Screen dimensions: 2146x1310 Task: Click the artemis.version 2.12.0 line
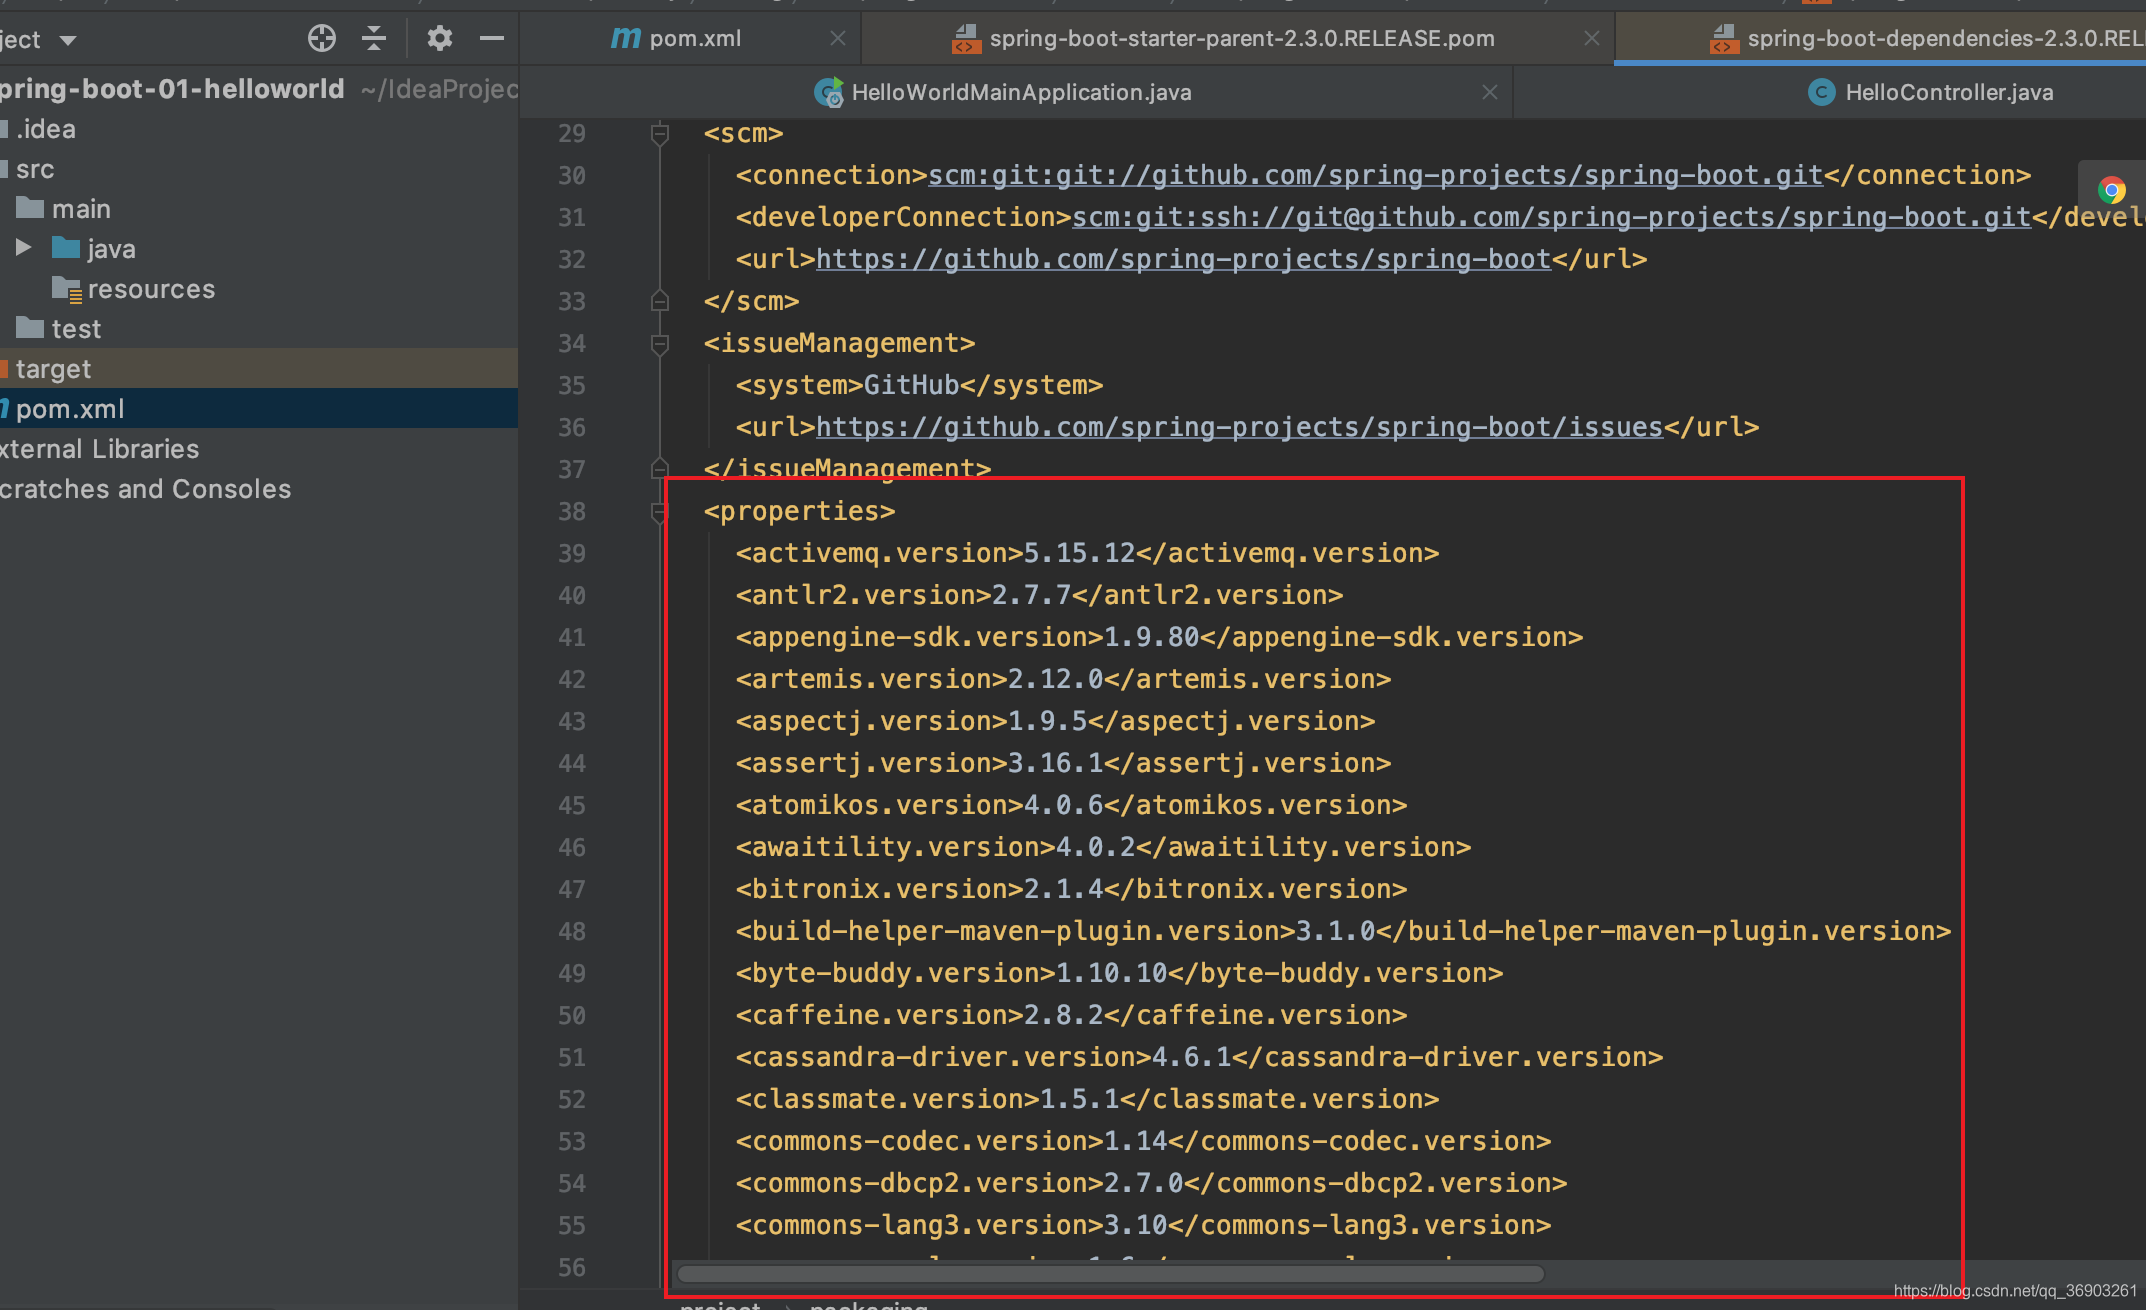tap(1063, 679)
